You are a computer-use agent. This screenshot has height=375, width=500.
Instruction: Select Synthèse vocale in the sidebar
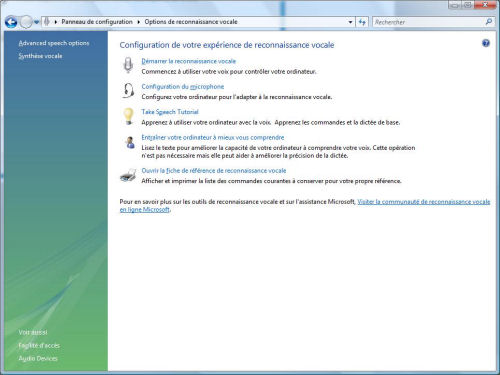40,56
